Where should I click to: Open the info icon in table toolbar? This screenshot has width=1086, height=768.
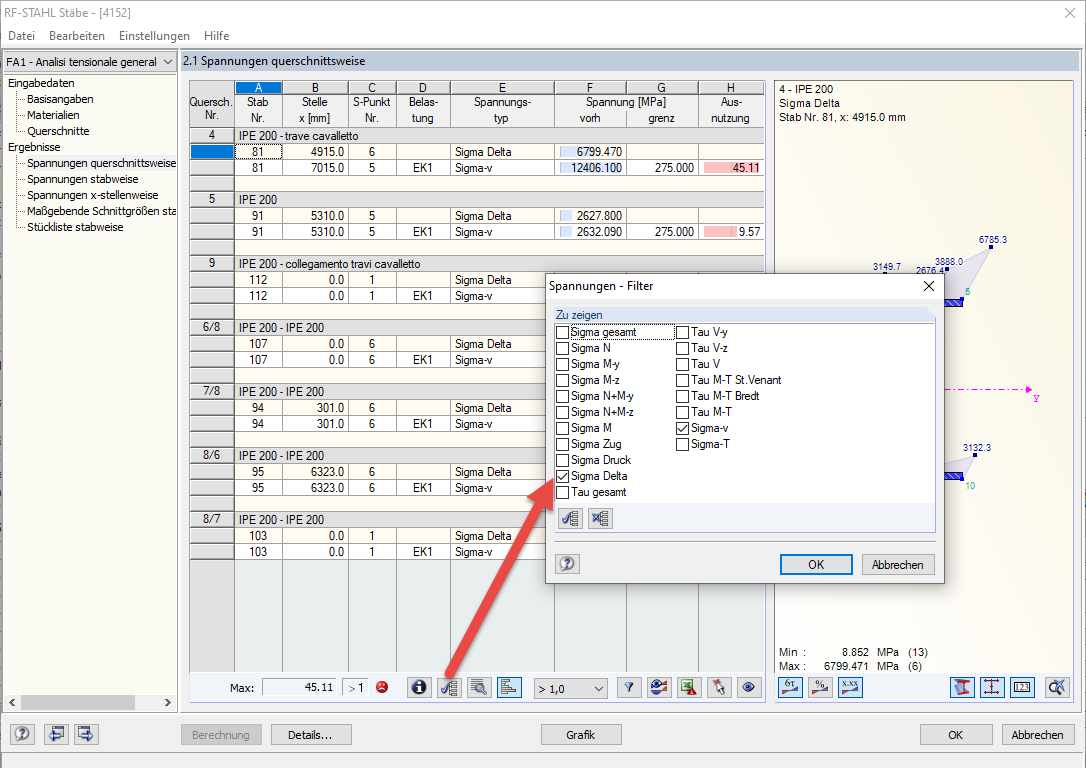pos(418,687)
